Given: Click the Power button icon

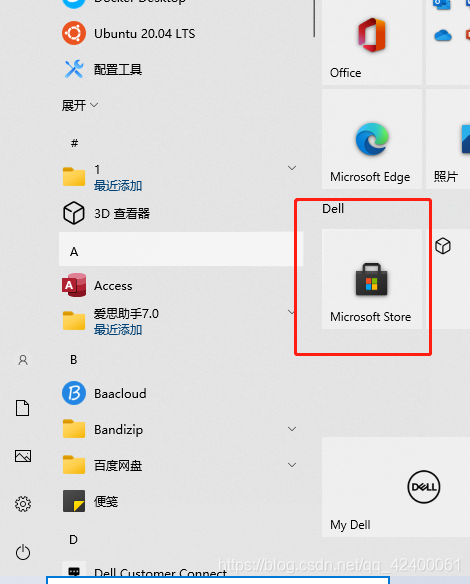Looking at the screenshot, I should (x=23, y=552).
